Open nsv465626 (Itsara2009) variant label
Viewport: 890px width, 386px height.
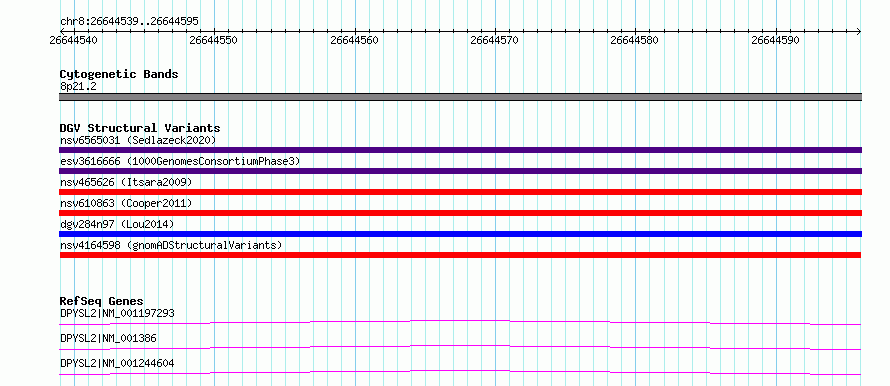(x=126, y=182)
